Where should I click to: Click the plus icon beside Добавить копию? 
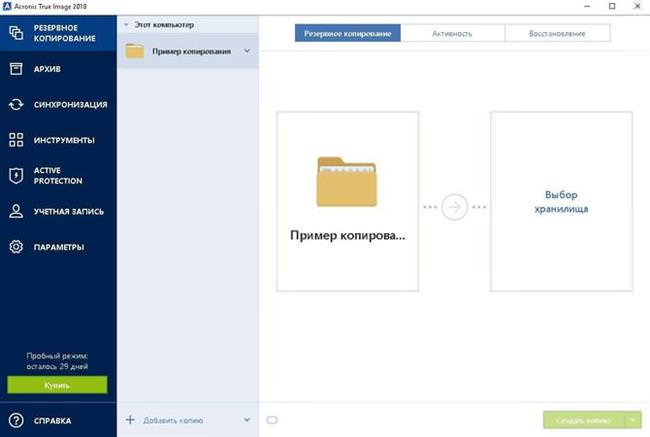130,420
